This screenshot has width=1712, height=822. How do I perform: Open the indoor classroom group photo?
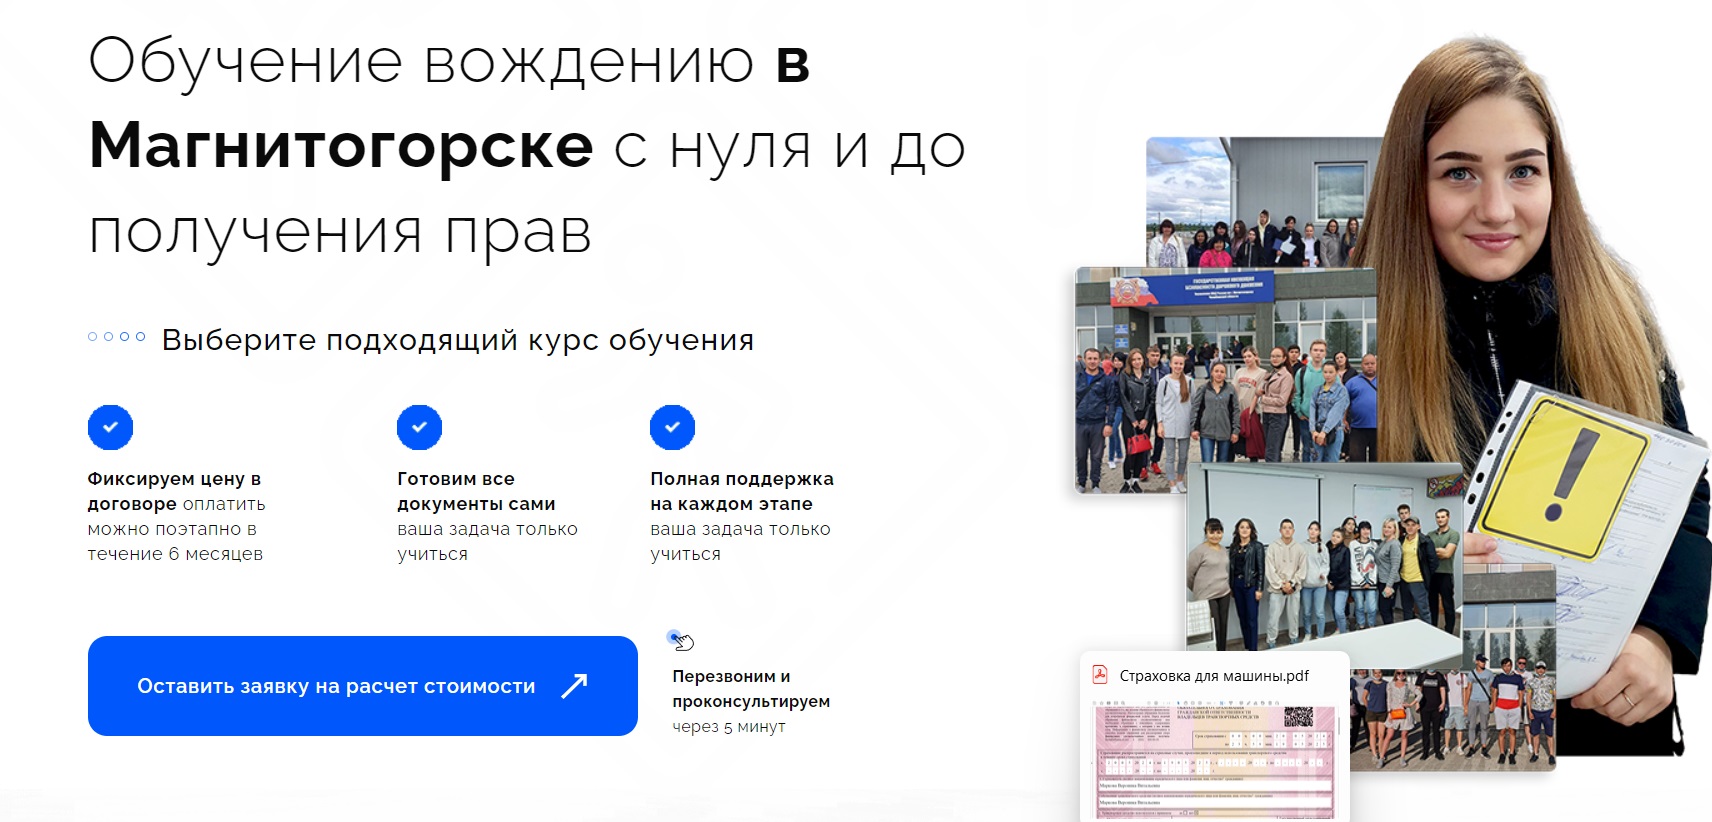pos(1324,557)
